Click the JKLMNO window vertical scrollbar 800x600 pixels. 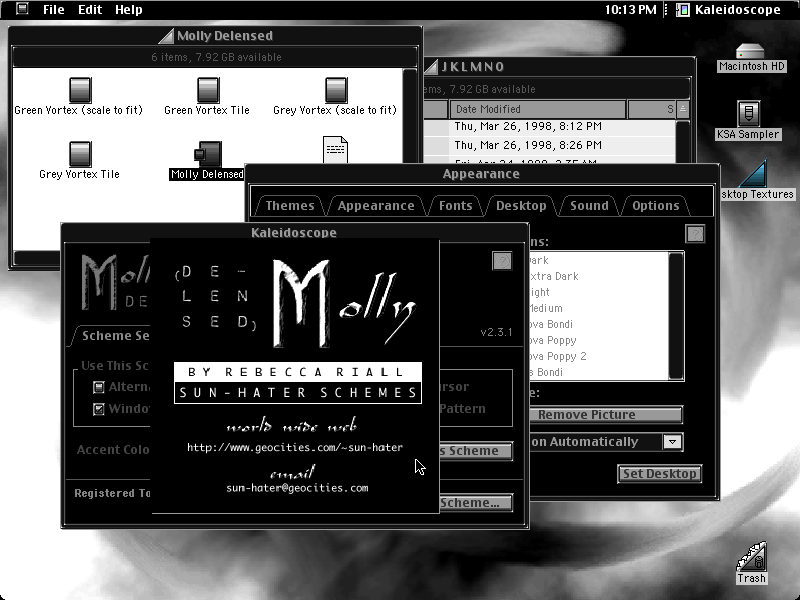click(x=683, y=141)
